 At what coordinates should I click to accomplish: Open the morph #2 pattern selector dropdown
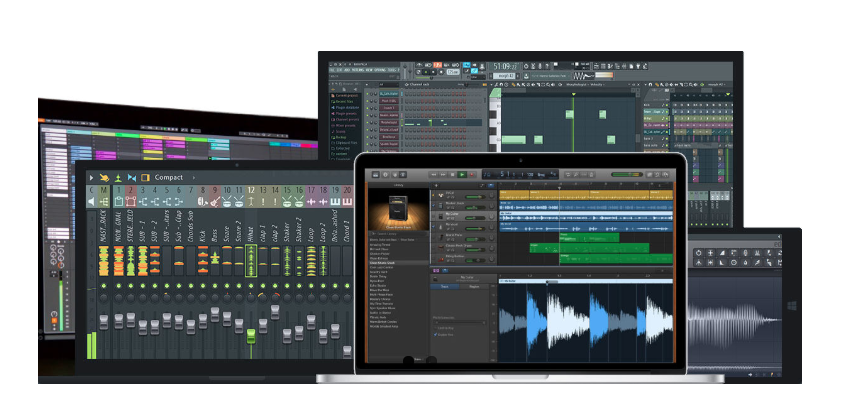pyautogui.click(x=506, y=76)
